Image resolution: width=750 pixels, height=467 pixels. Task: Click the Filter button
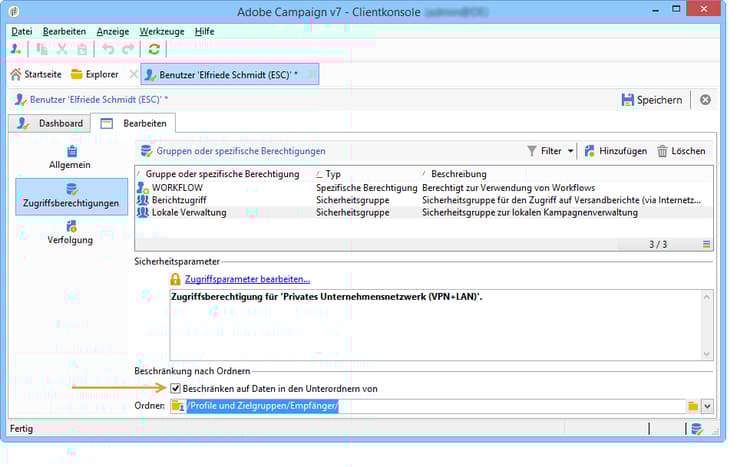pos(545,151)
